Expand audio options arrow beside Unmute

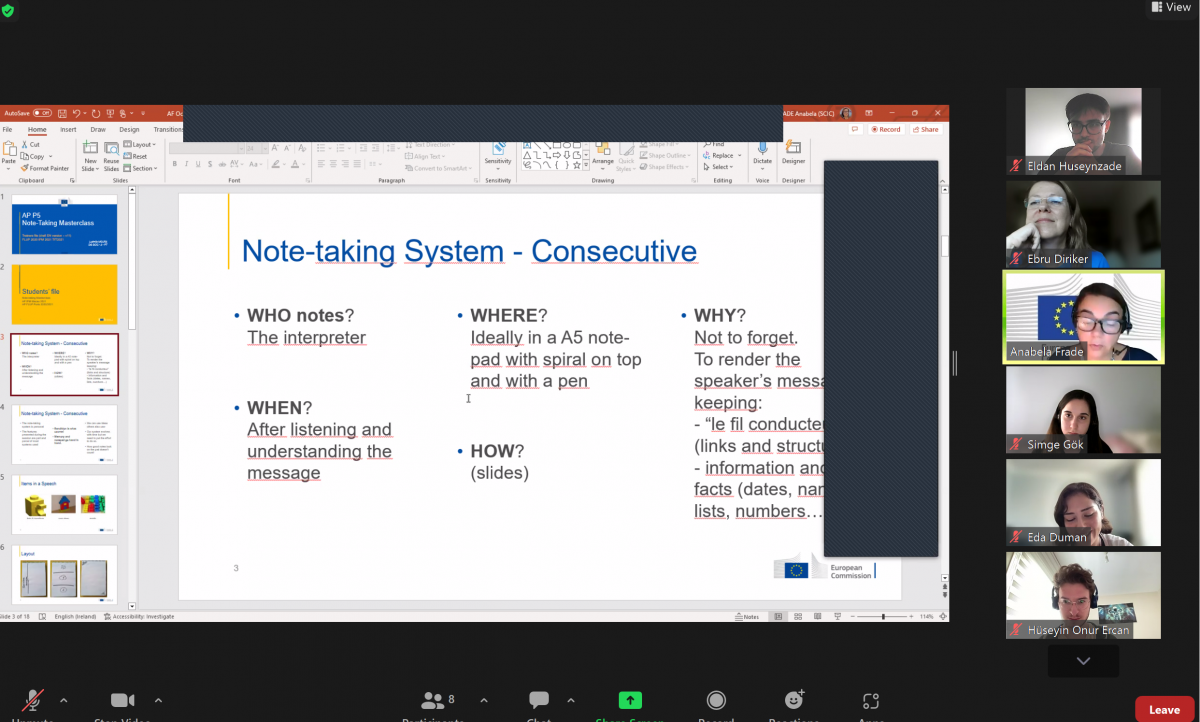click(x=64, y=700)
